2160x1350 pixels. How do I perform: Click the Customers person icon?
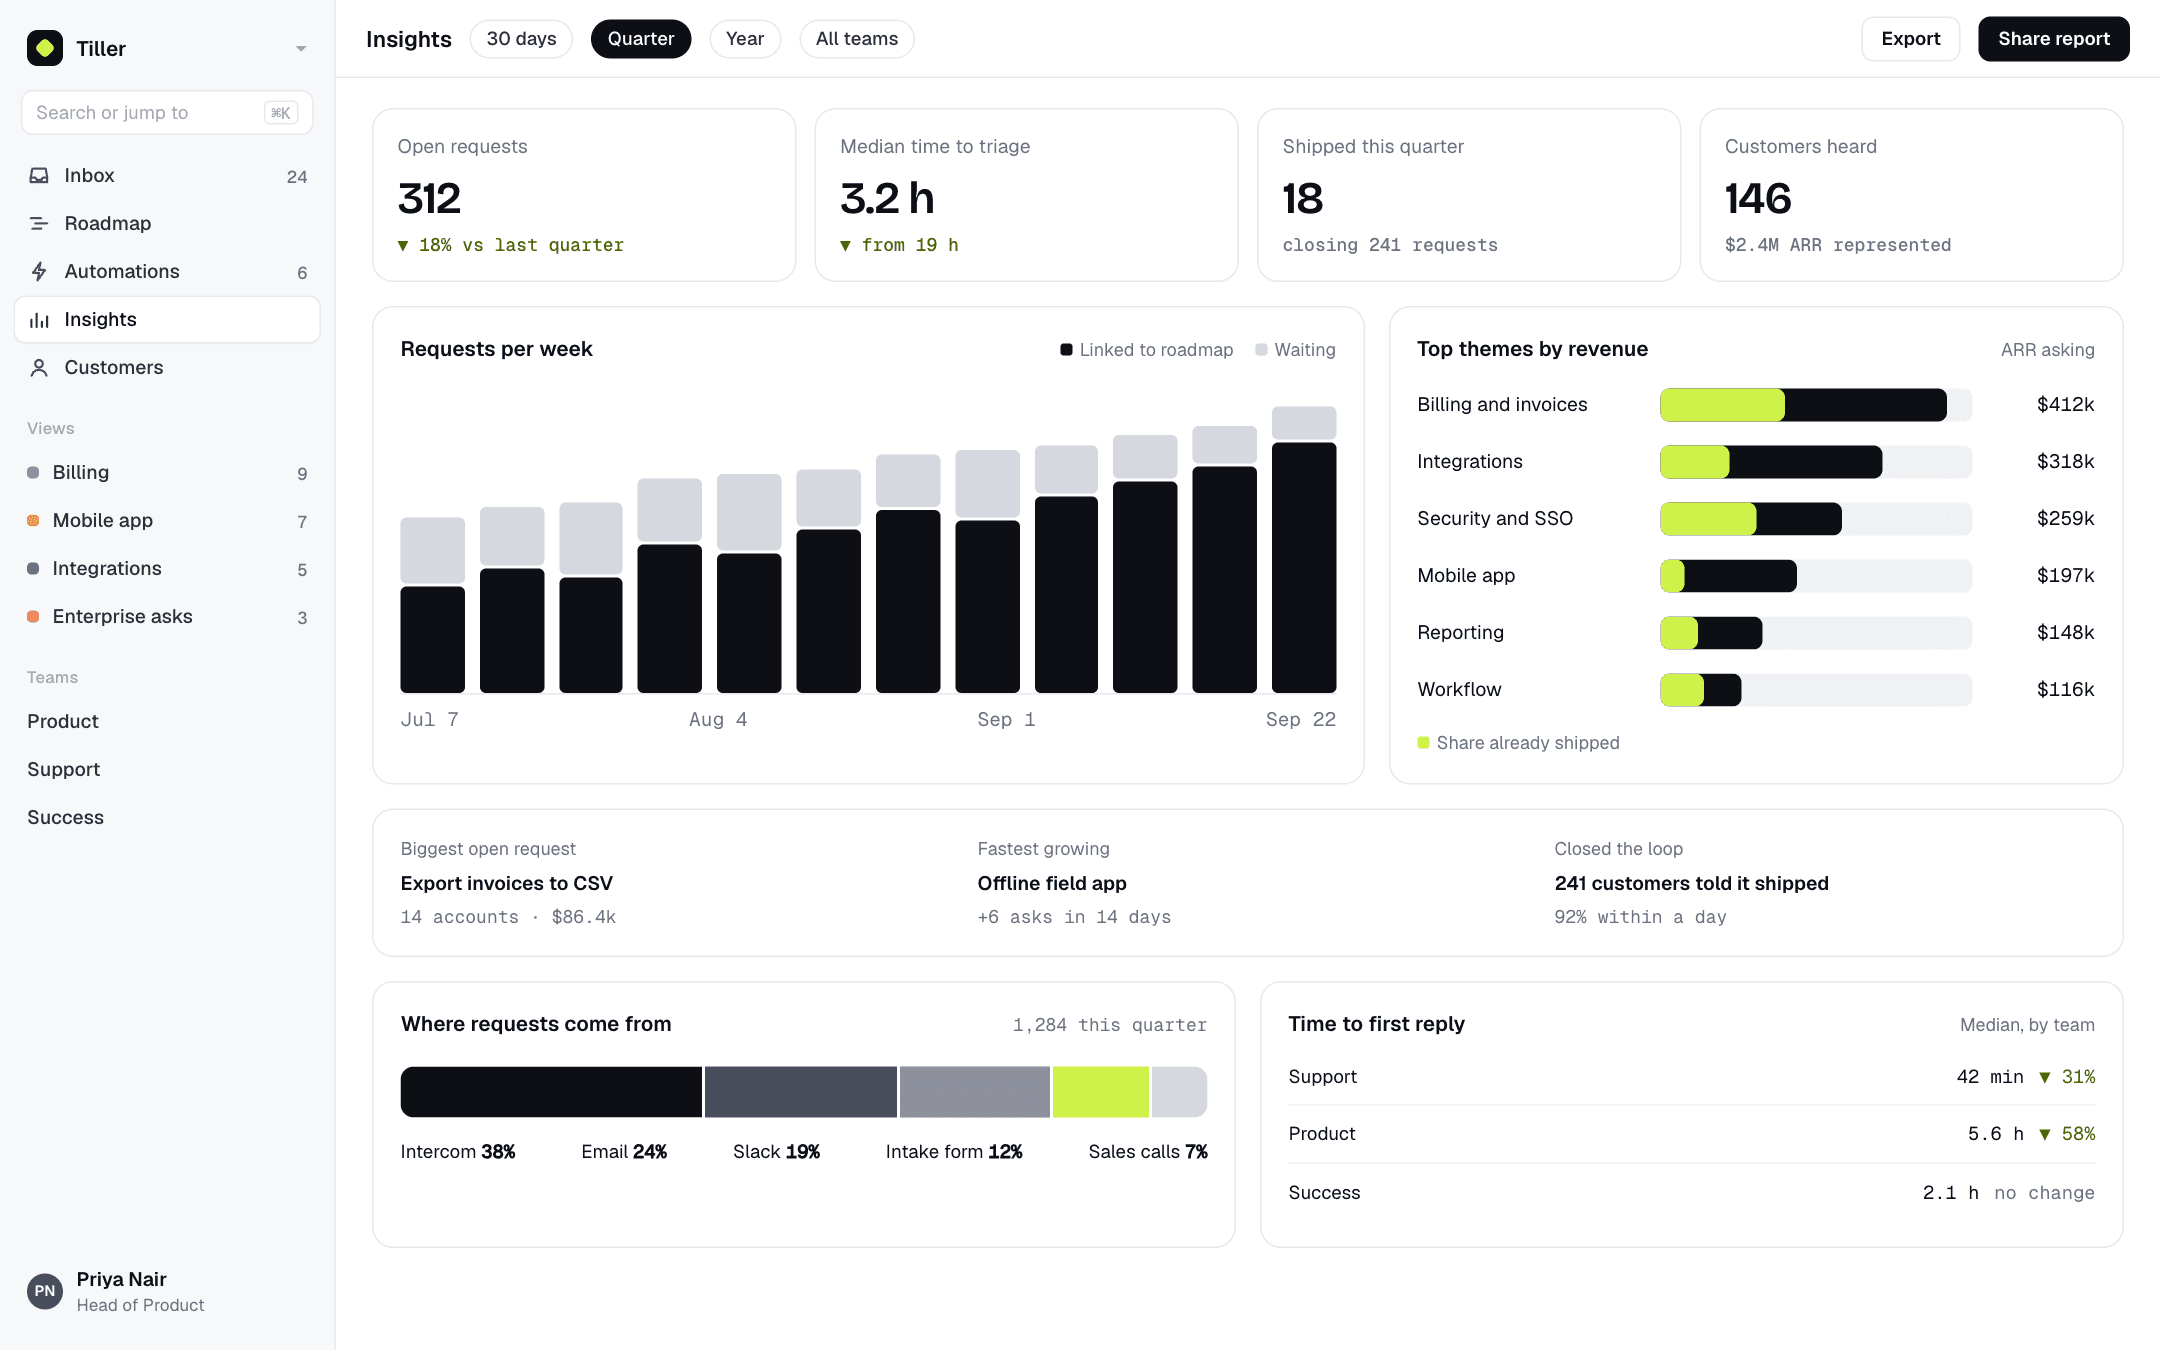[x=39, y=368]
